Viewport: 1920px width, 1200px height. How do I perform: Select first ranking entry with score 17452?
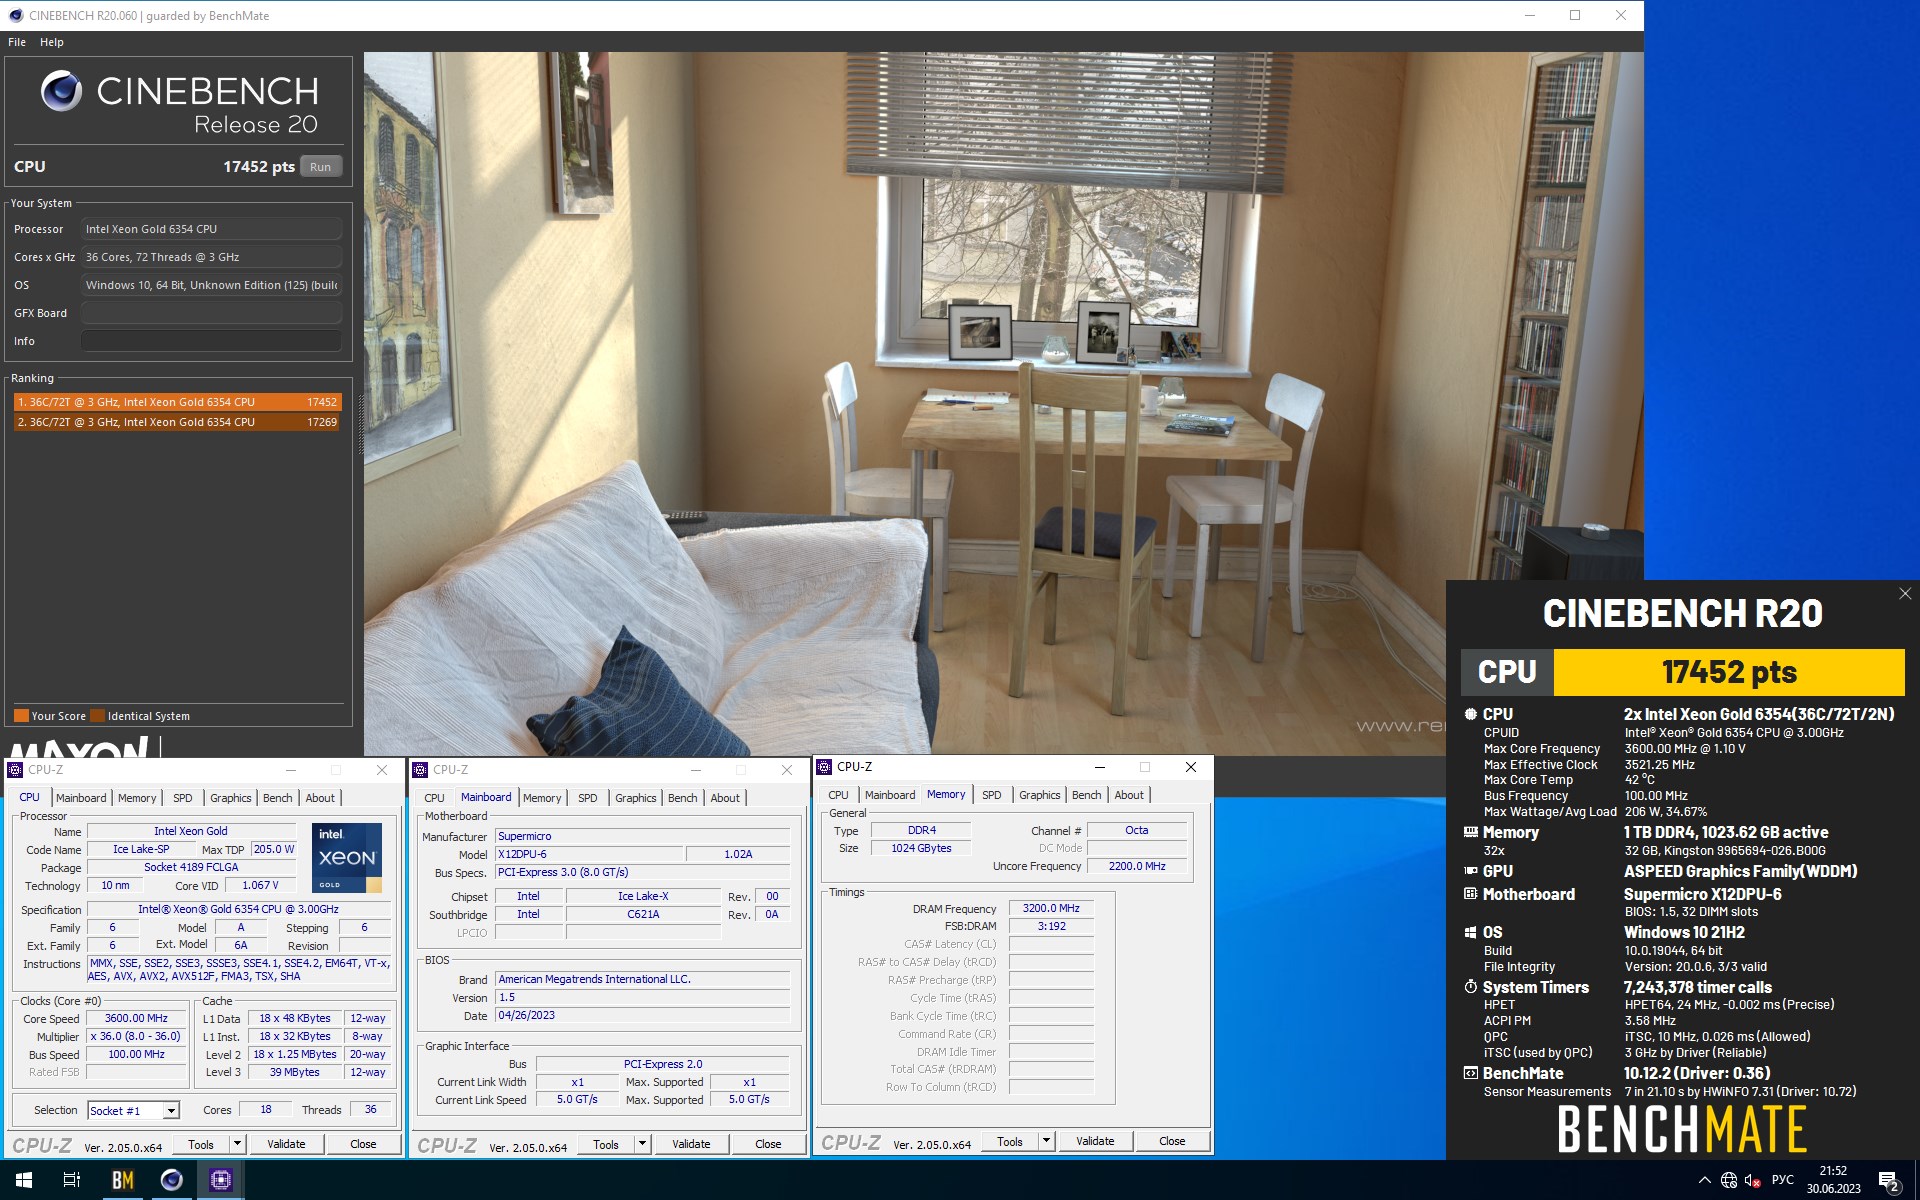click(x=177, y=402)
